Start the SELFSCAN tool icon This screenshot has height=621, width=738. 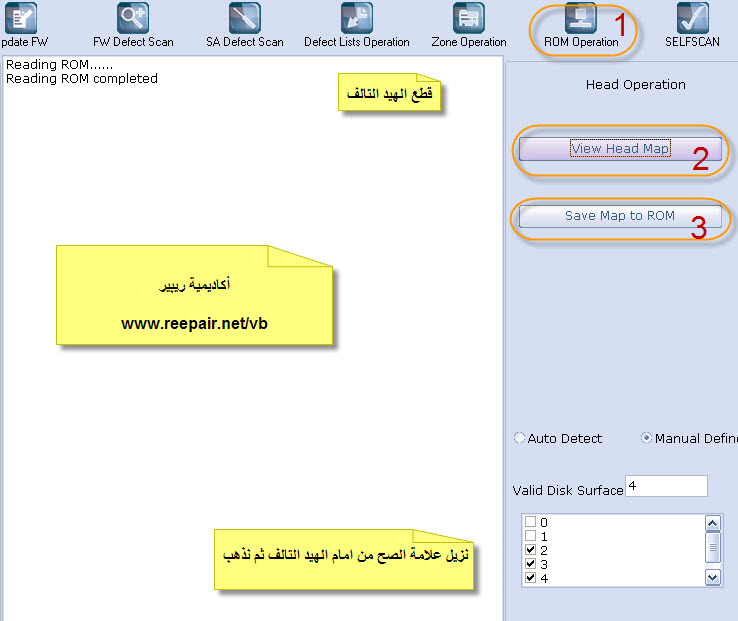[692, 18]
